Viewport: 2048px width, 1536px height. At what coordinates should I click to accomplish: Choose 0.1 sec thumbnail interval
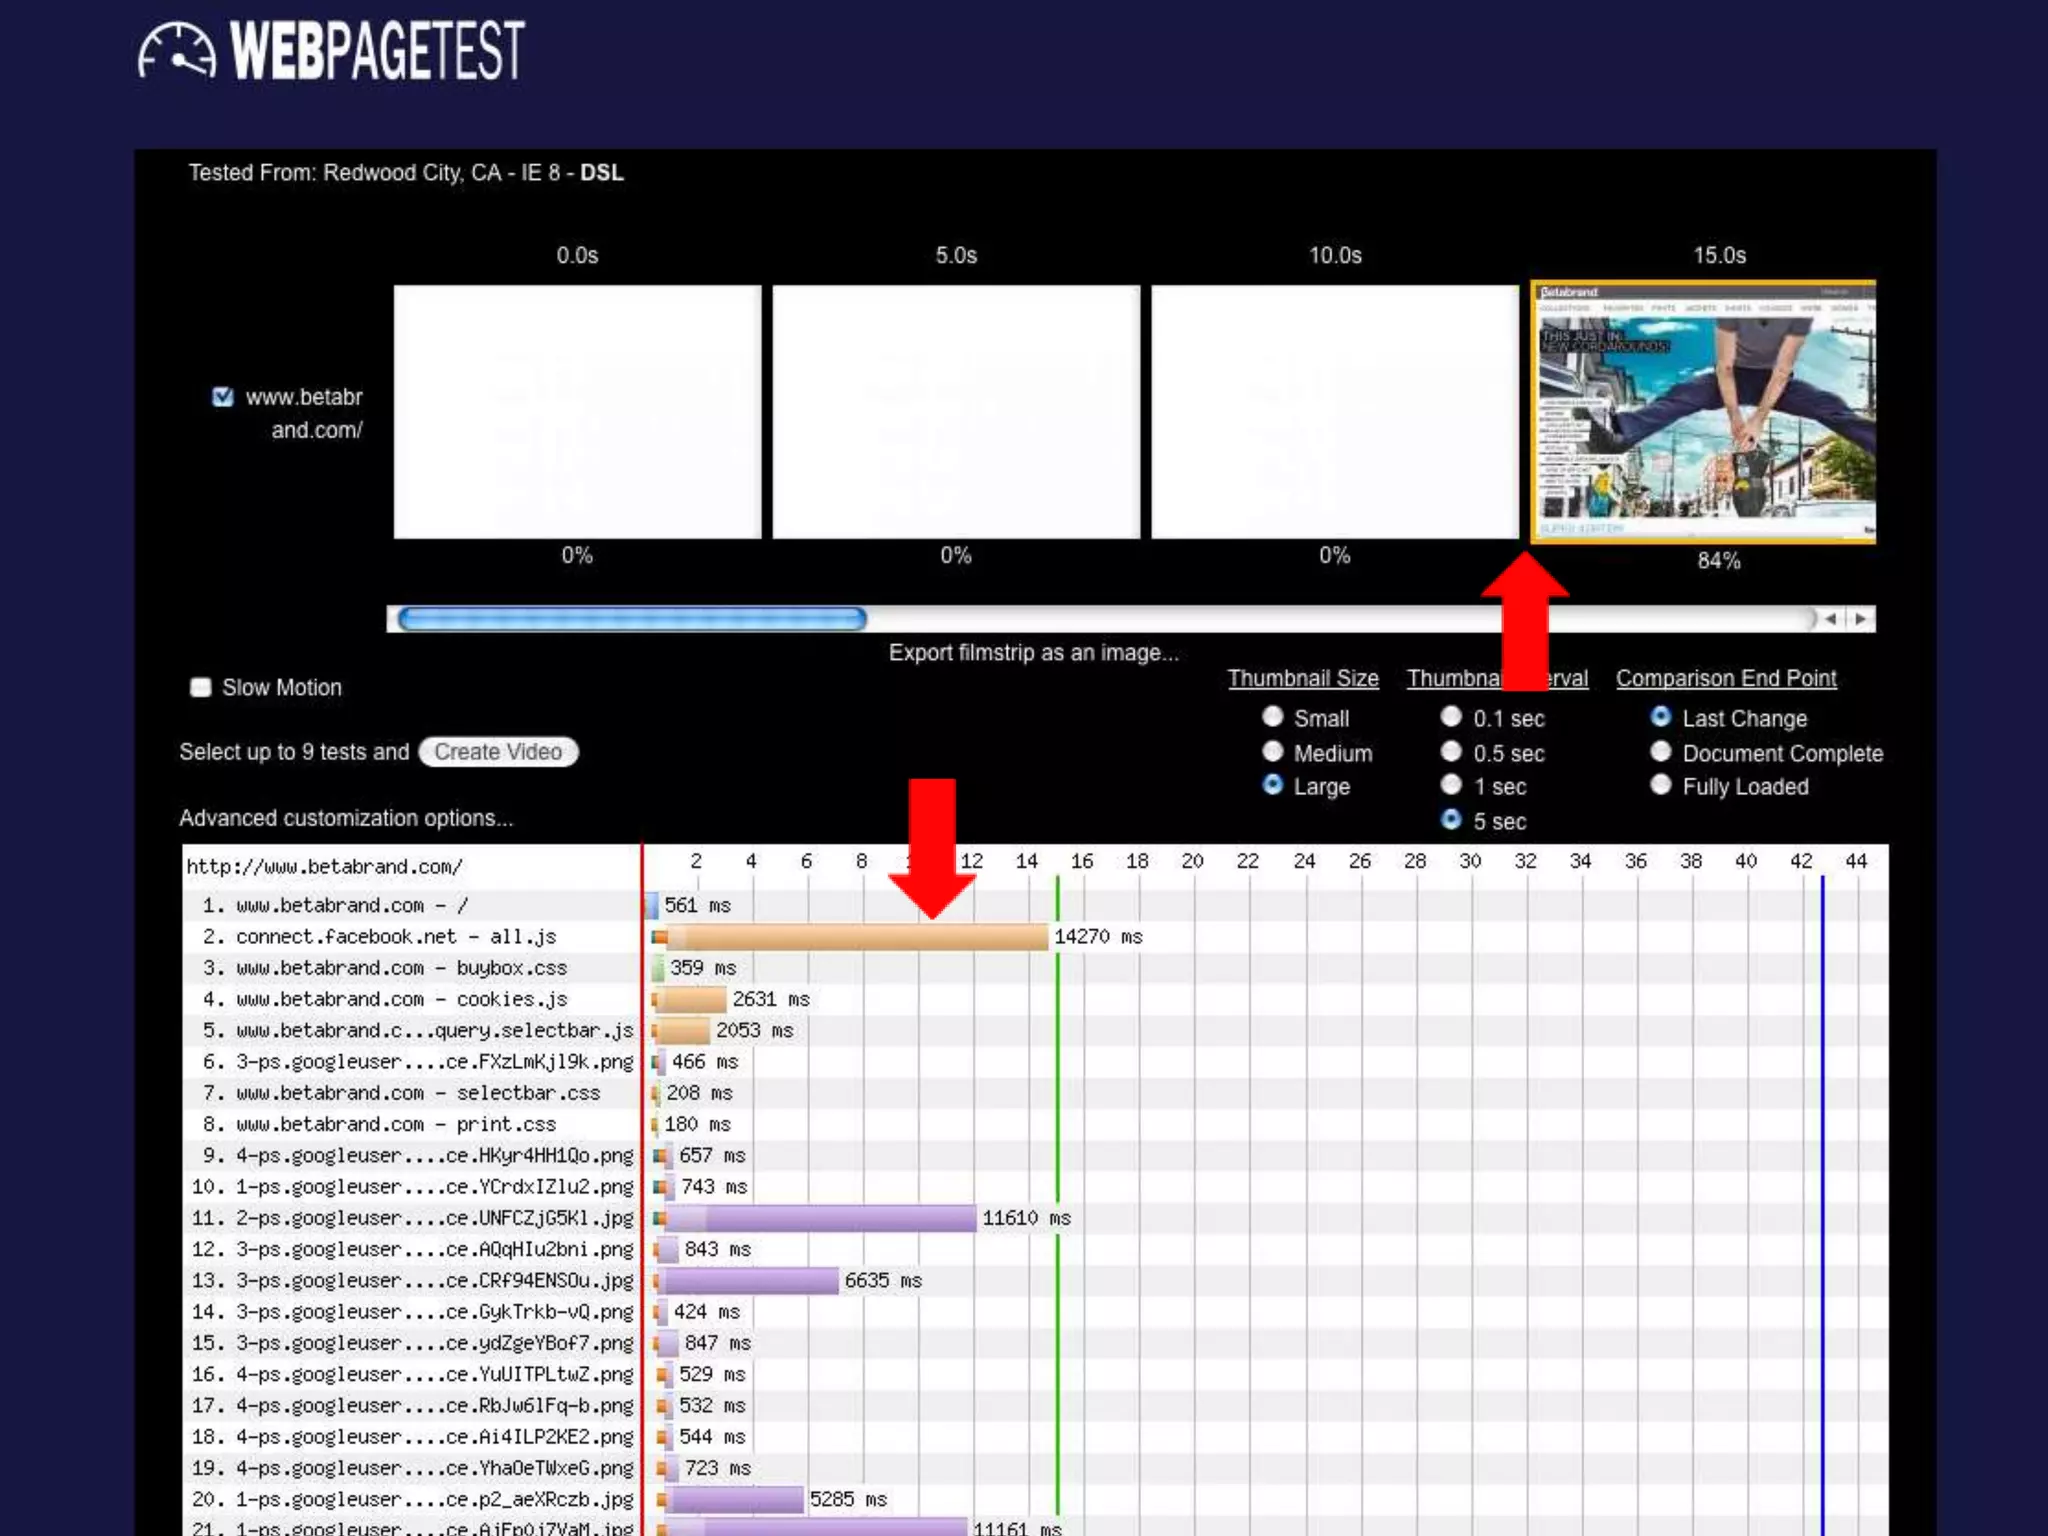tap(1451, 717)
